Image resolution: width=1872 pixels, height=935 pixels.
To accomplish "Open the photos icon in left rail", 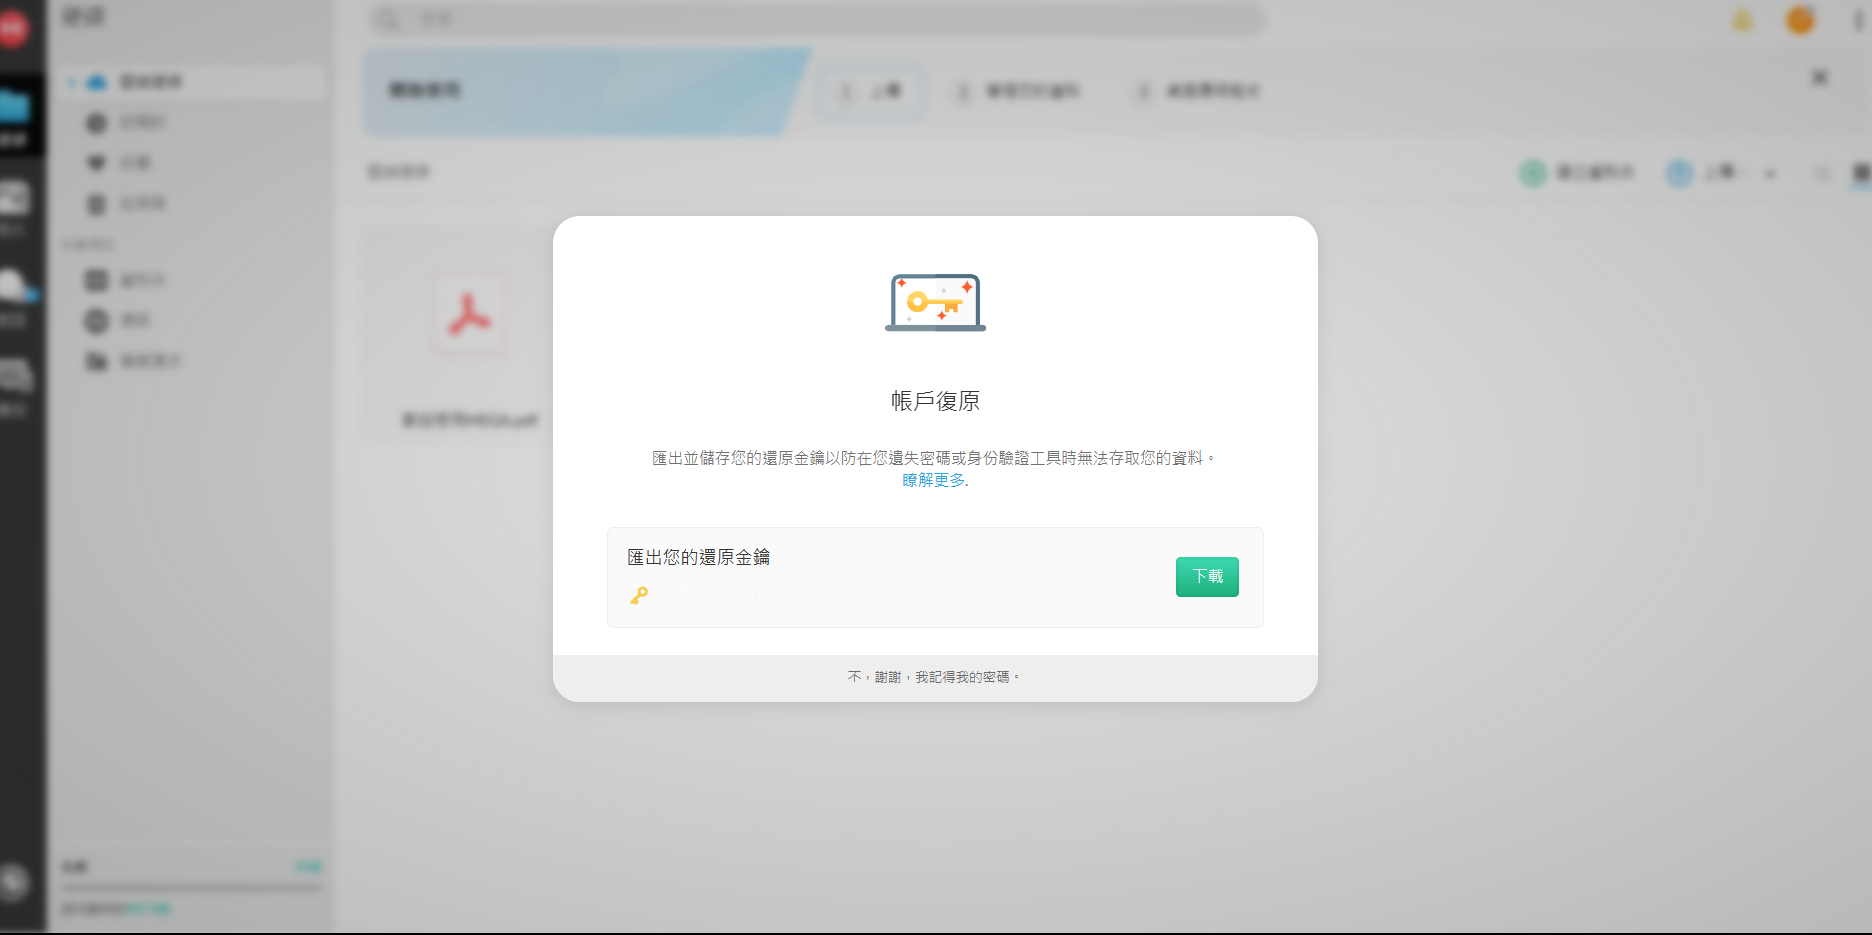I will (x=15, y=199).
